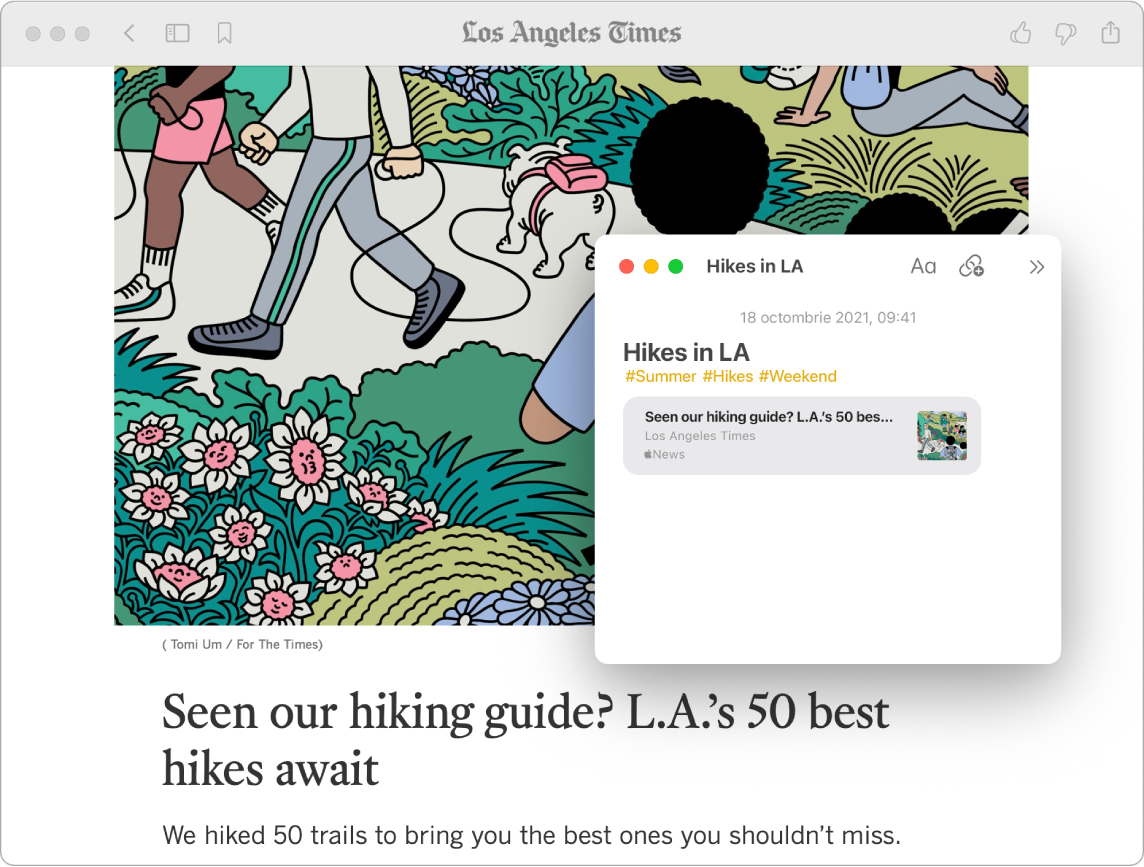Open the #Summer tag

click(660, 376)
